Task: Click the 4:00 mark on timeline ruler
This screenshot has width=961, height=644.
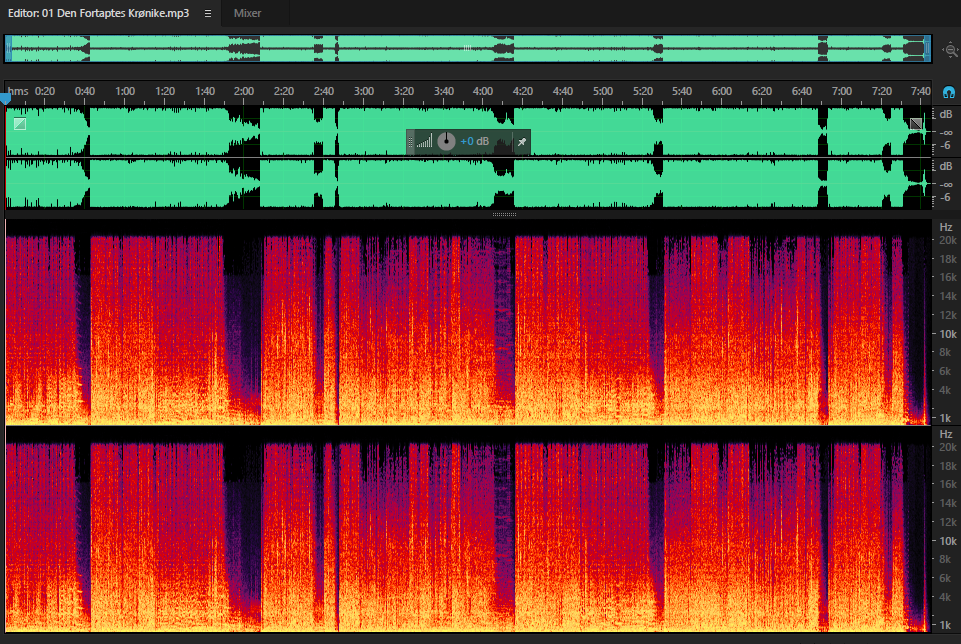Action: 483,91
